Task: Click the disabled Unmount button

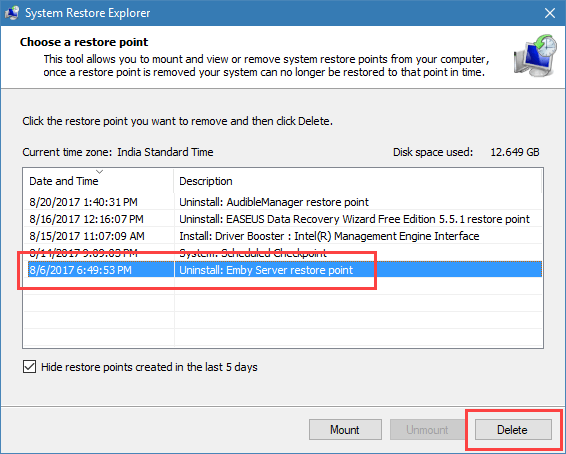Action: (427, 429)
